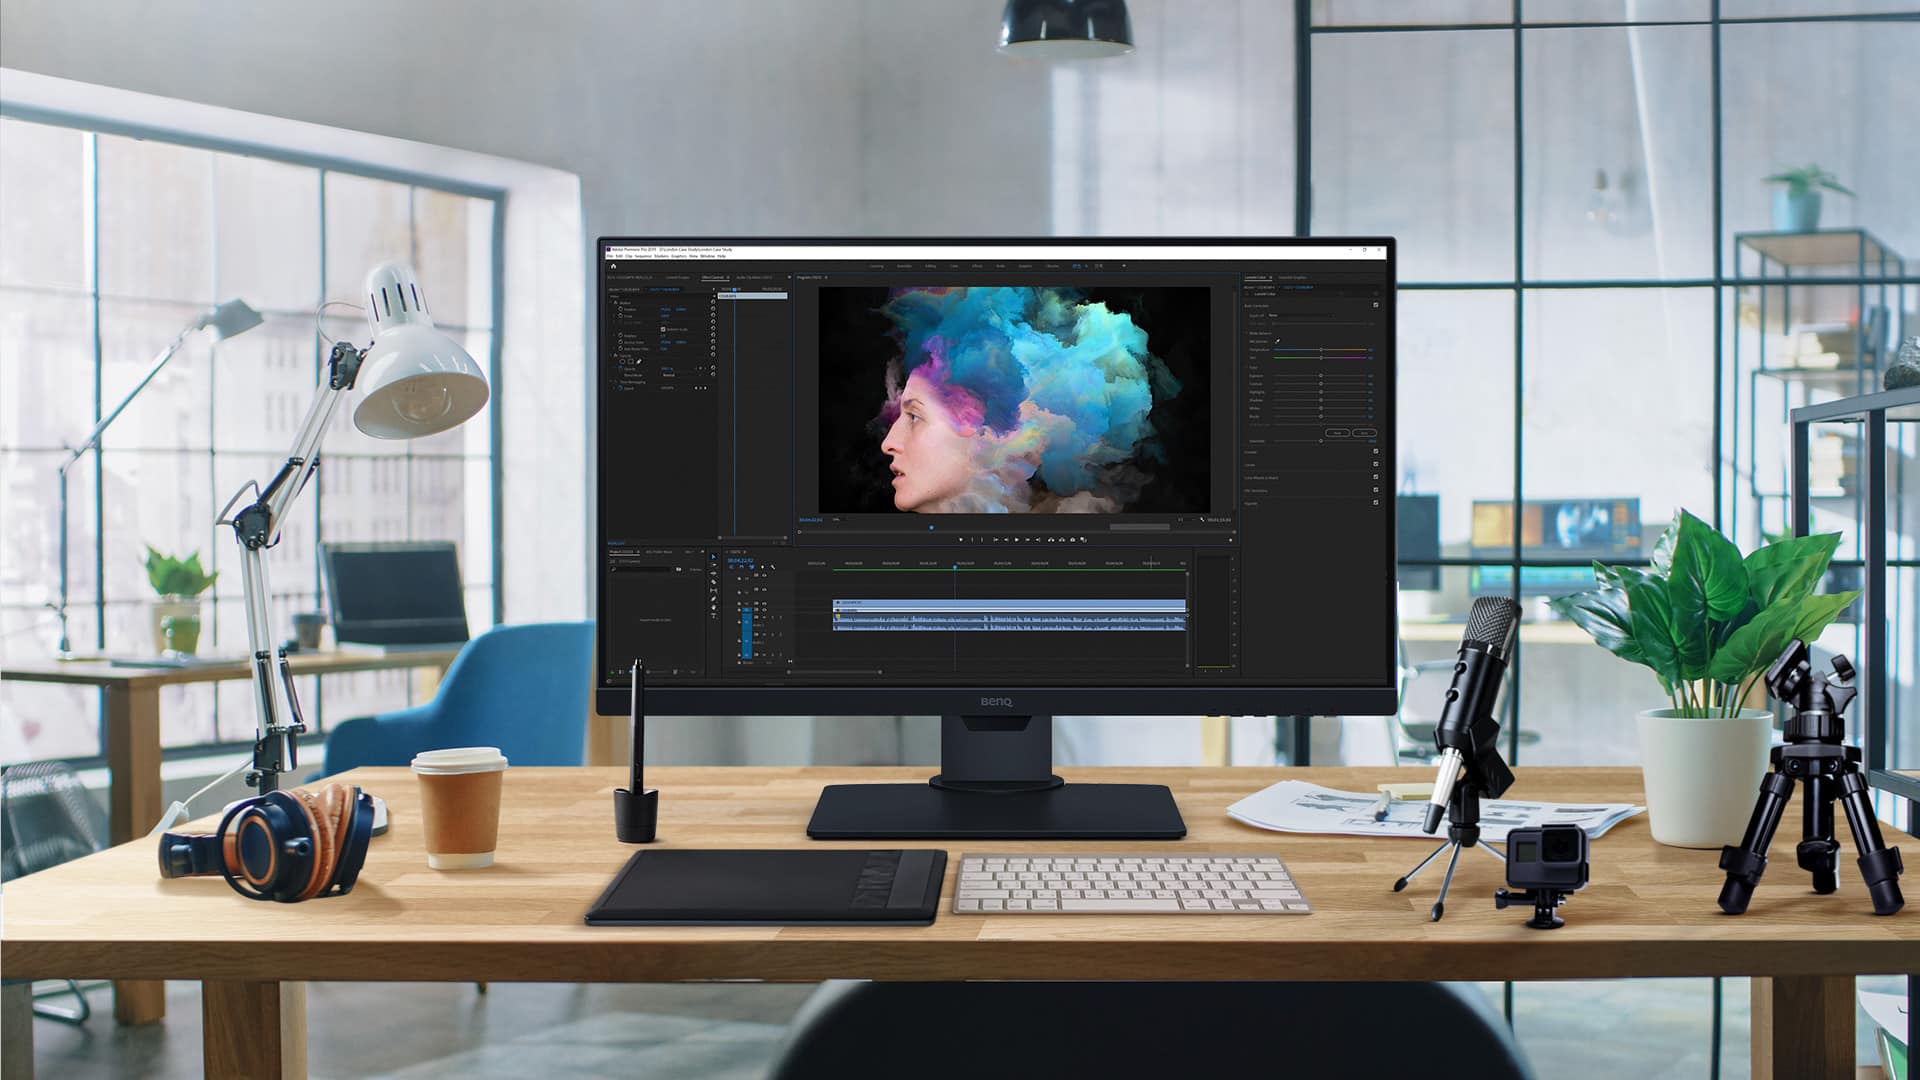Image resolution: width=1920 pixels, height=1080 pixels.
Task: Step back one frame in Program monitor
Action: click(x=1006, y=540)
